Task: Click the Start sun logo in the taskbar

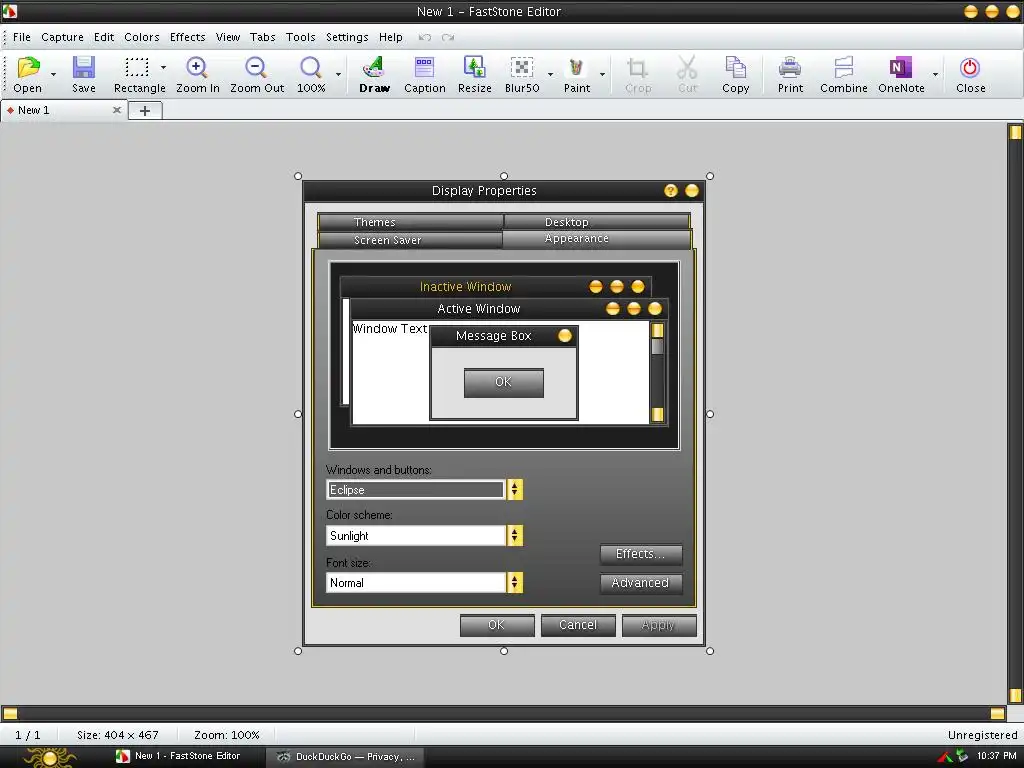Action: (50, 757)
